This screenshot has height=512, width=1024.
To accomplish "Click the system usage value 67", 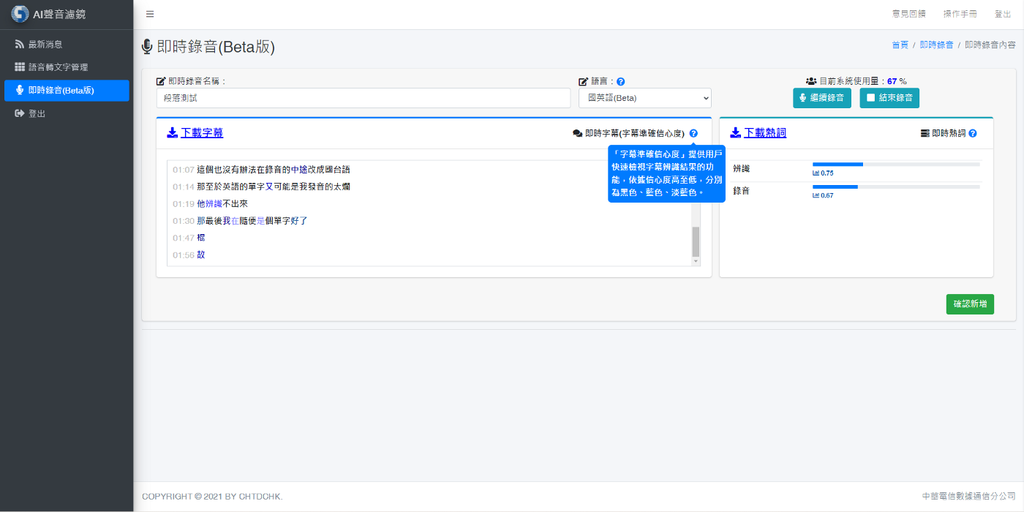I will pyautogui.click(x=891, y=82).
